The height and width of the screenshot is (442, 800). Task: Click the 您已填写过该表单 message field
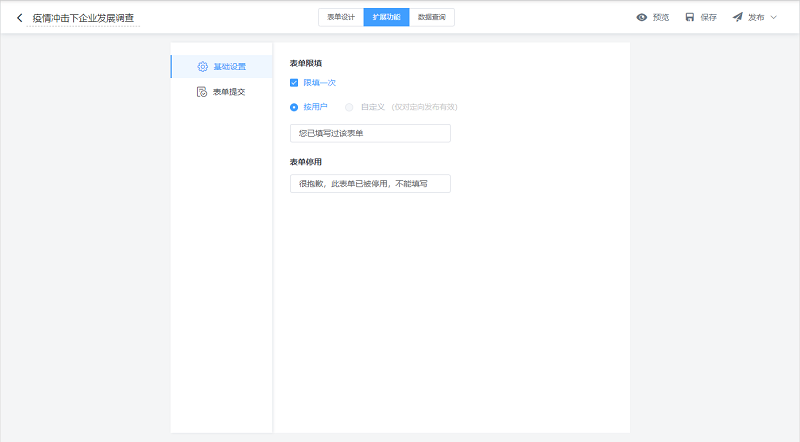[369, 133]
